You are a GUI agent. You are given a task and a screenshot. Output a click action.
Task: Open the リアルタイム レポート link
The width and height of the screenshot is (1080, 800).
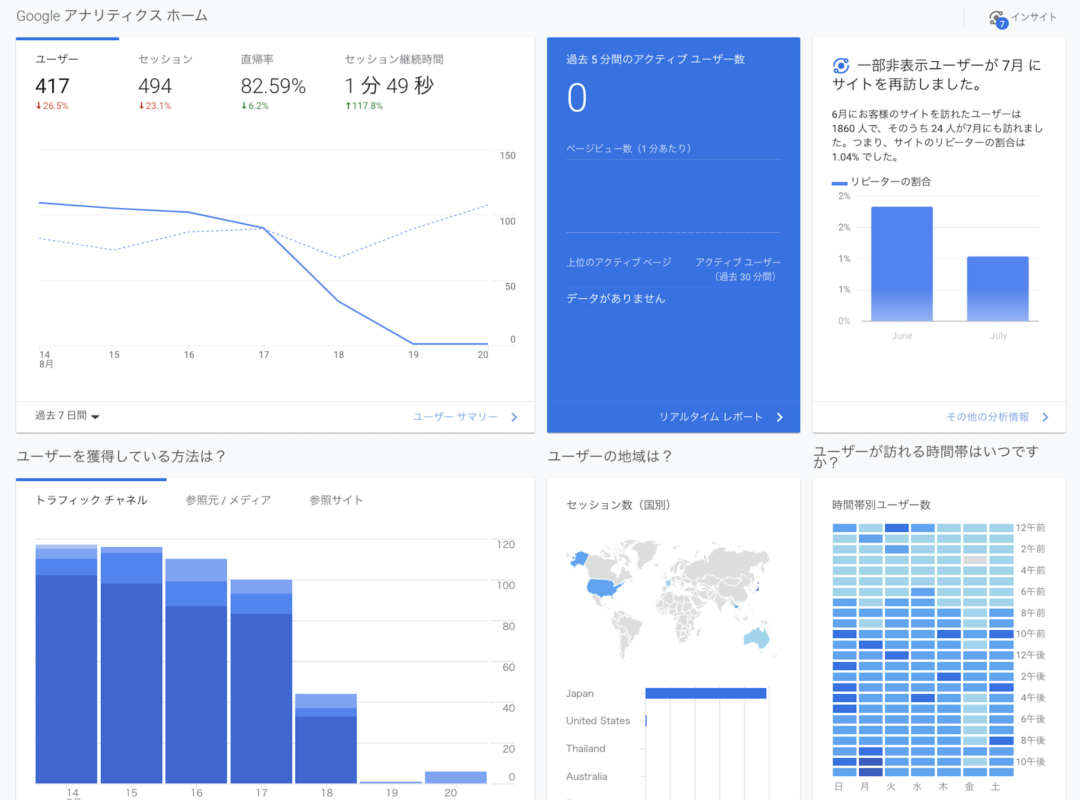tap(710, 417)
